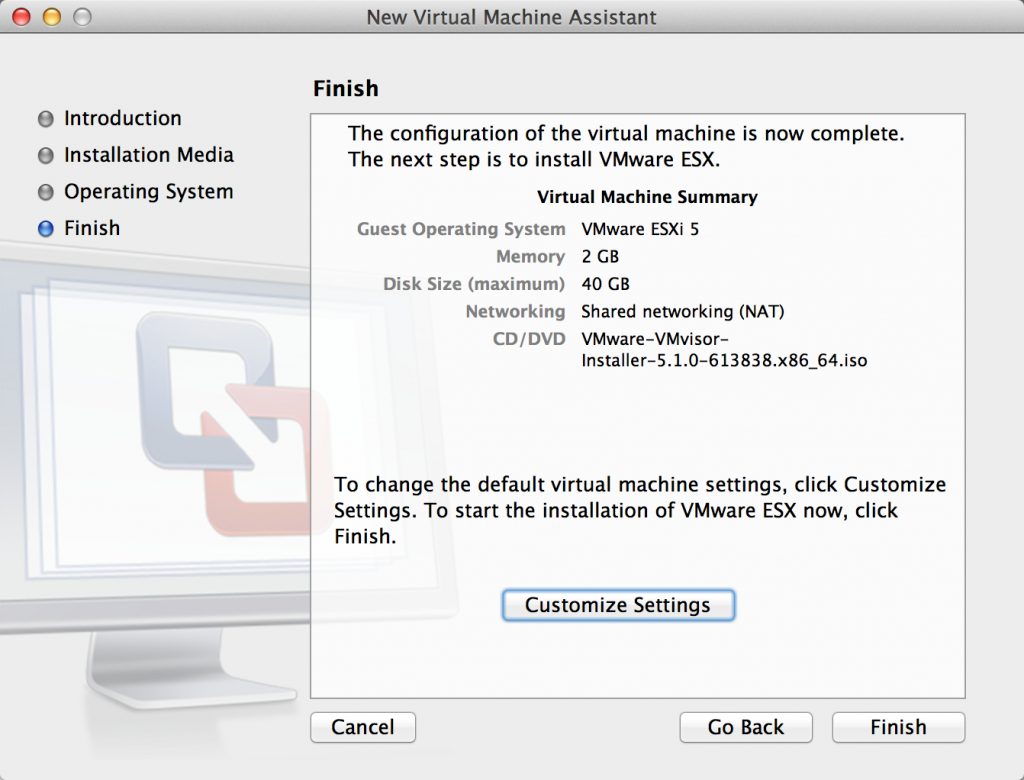
Task: Click the gray bullet beside Installation Media
Action: point(46,155)
